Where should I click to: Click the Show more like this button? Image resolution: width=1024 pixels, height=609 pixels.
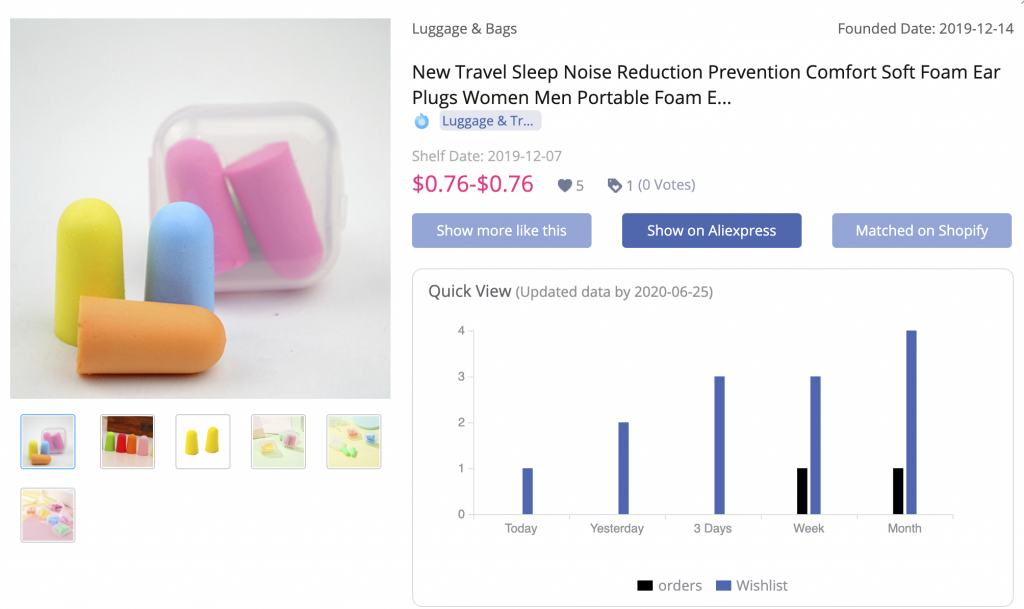click(x=502, y=230)
